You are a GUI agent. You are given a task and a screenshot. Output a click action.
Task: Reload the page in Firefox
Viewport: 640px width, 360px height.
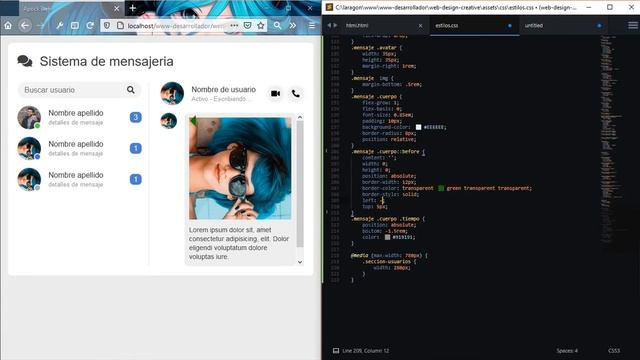(x=90, y=25)
